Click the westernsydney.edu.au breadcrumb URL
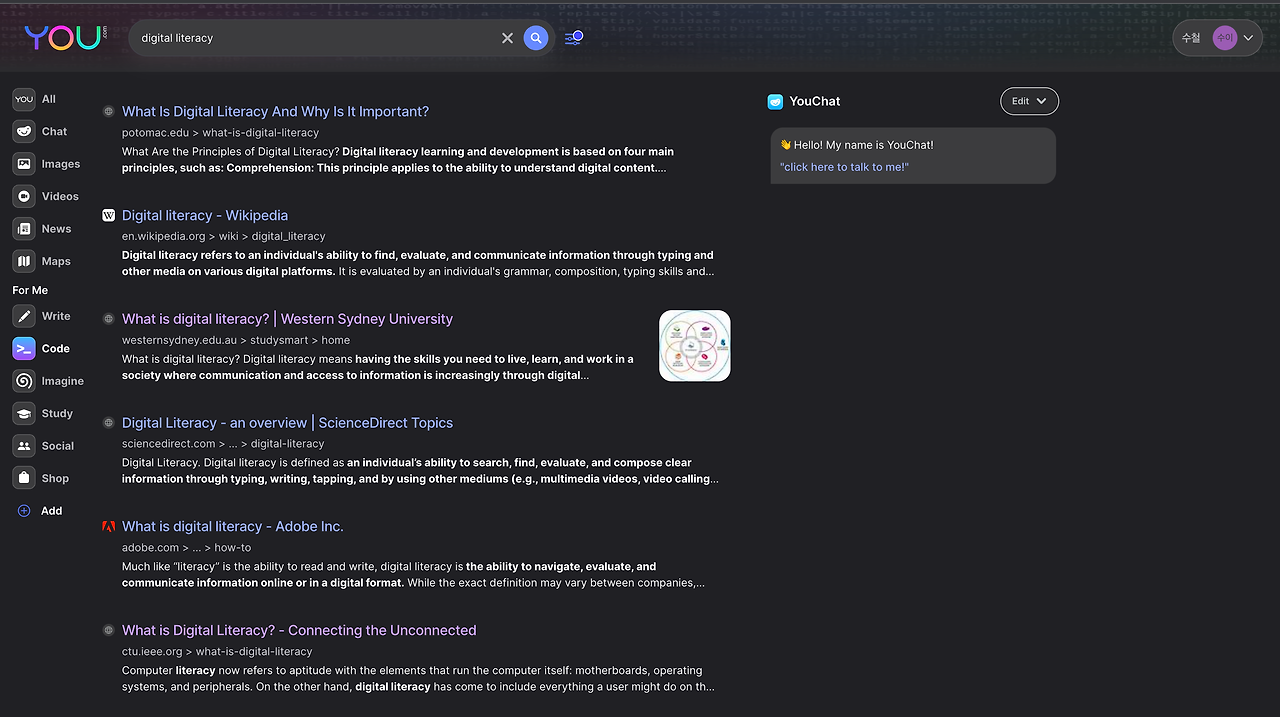Viewport: 1280px width, 717px height. [236, 340]
